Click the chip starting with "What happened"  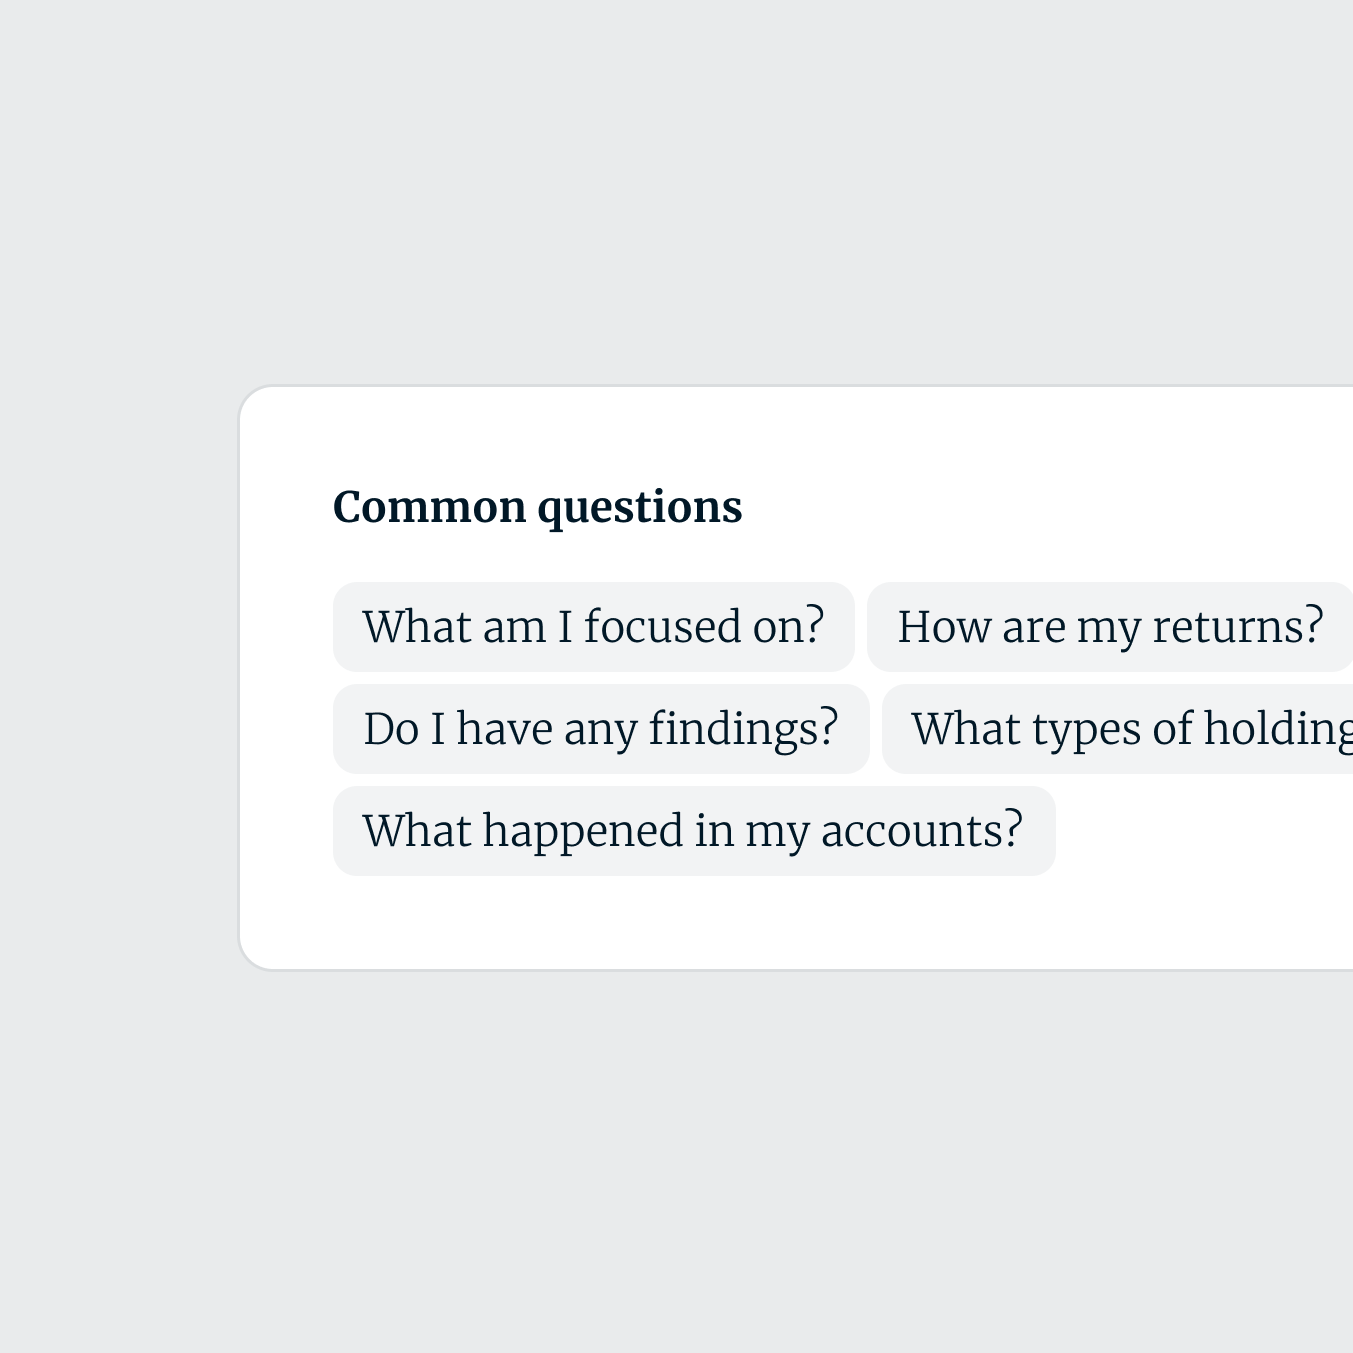(693, 831)
